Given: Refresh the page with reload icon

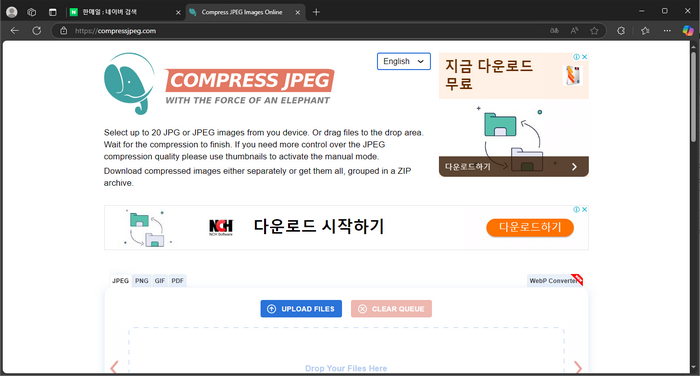Looking at the screenshot, I should [x=37, y=31].
